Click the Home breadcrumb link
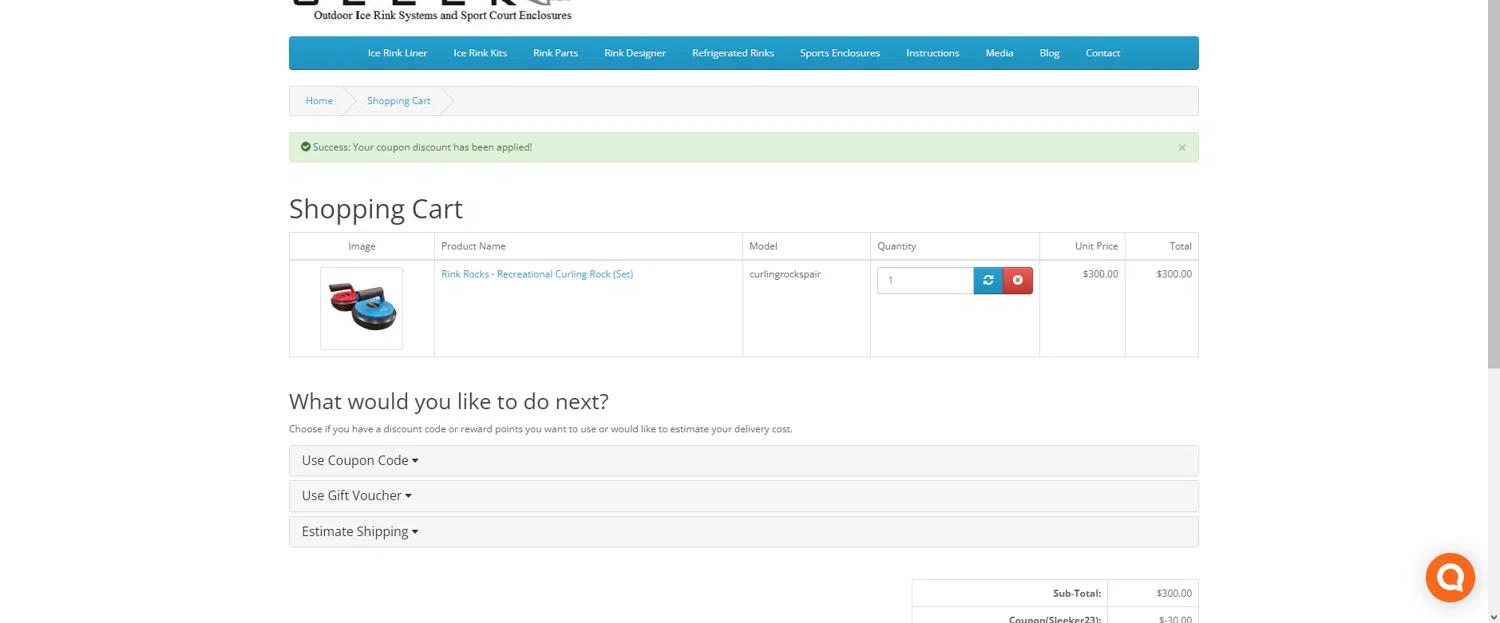 [x=319, y=101]
